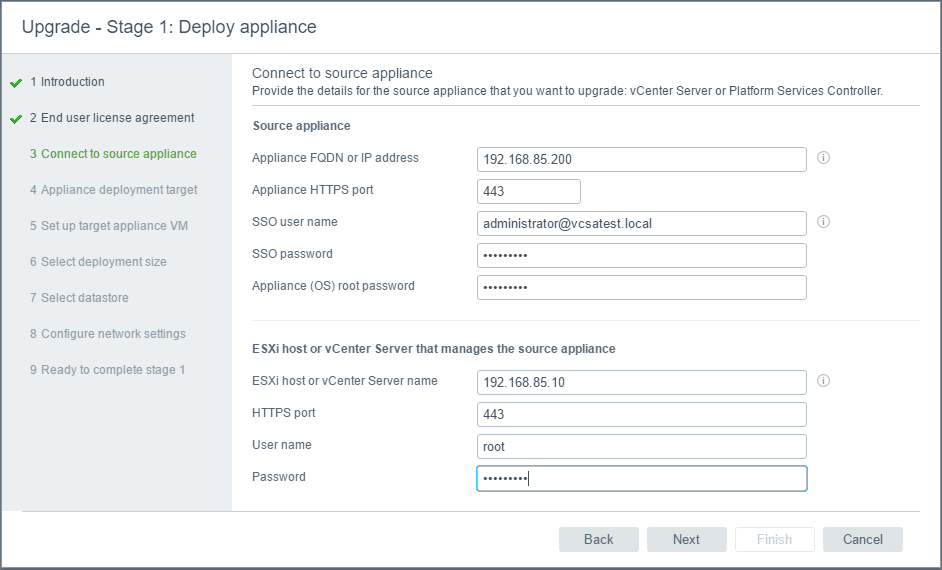Screen dimensions: 942x570
Task: Click info icon beside ESXi host name field
Action: click(x=824, y=381)
